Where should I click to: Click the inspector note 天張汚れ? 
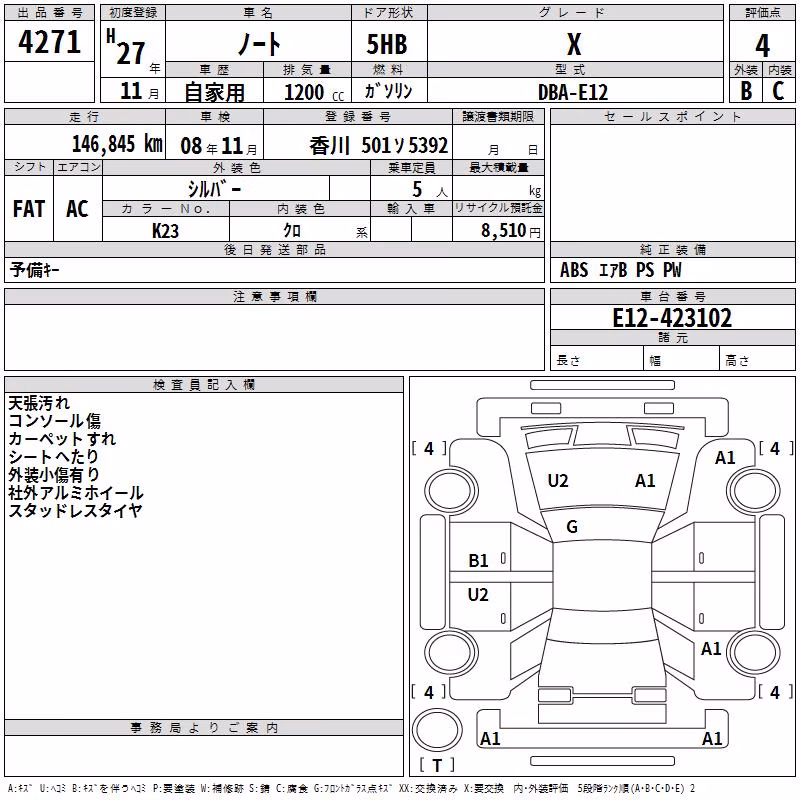pyautogui.click(x=39, y=403)
